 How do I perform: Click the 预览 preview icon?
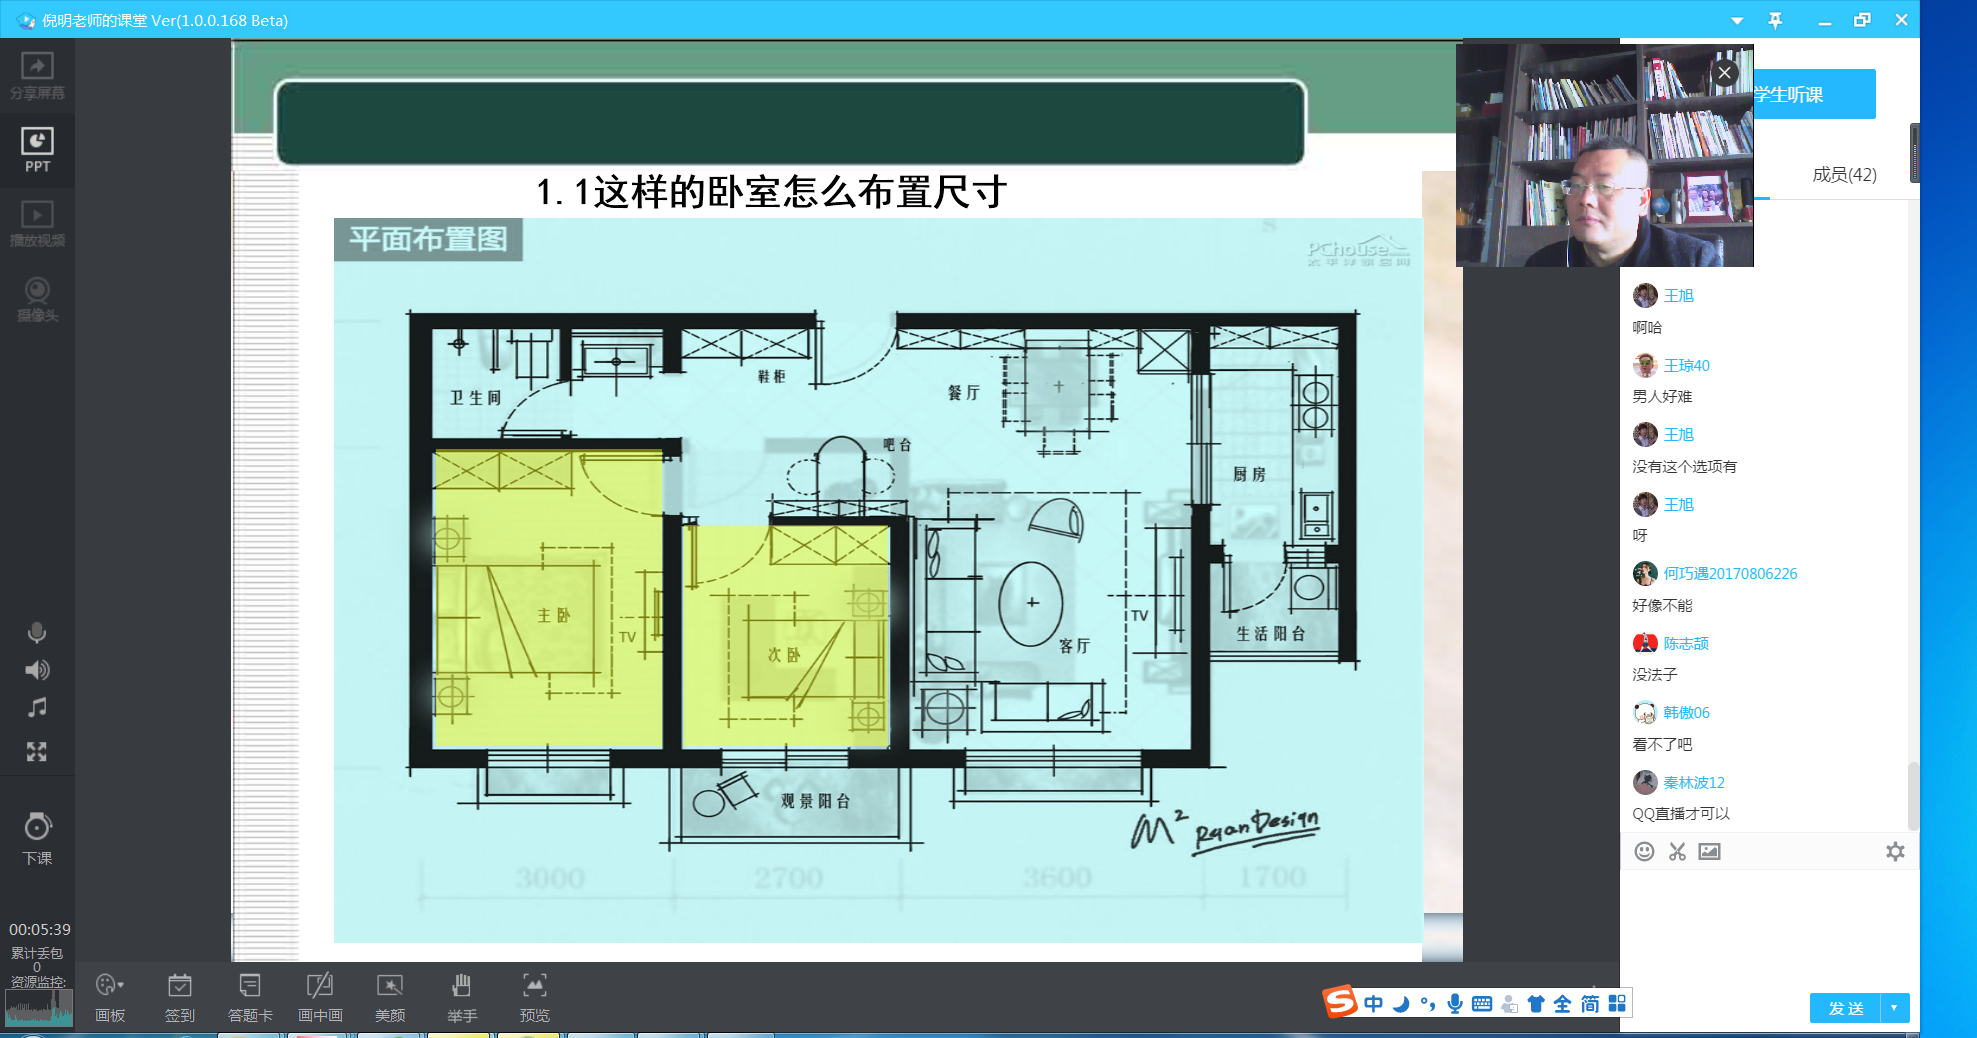(x=534, y=996)
